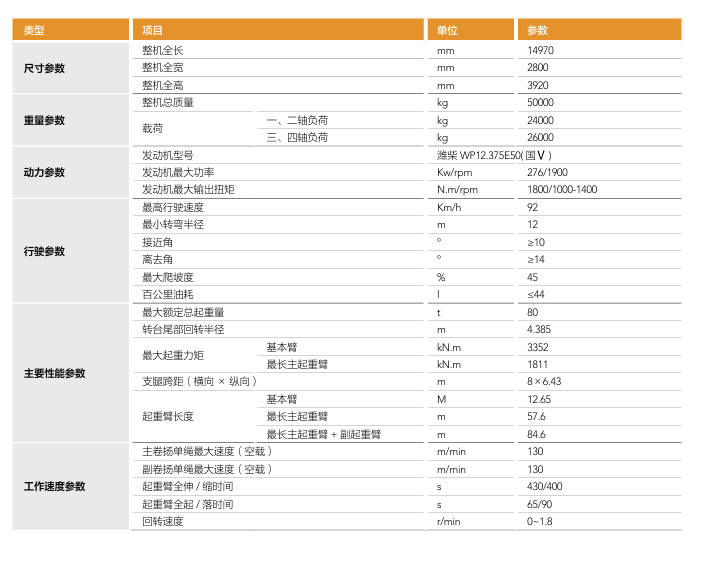
Task: Click the value ≤44
Action: pyautogui.click(x=536, y=294)
